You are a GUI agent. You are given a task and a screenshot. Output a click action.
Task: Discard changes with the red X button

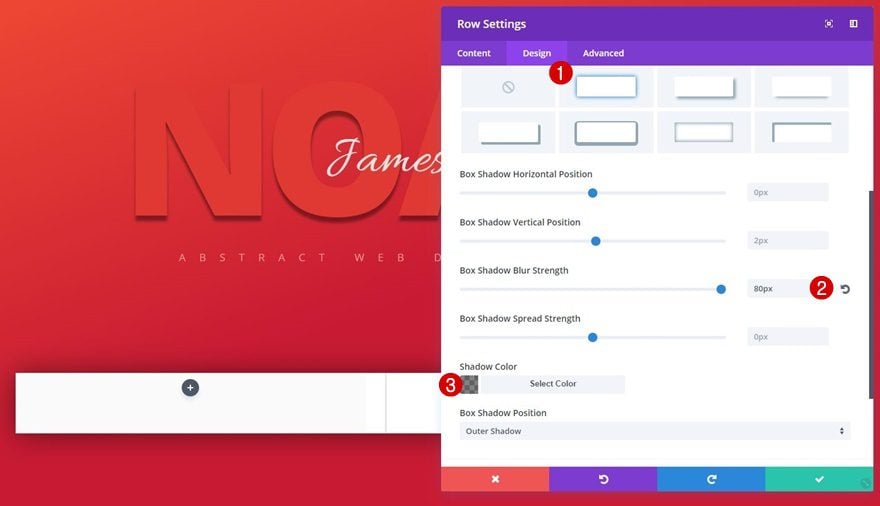coord(494,479)
